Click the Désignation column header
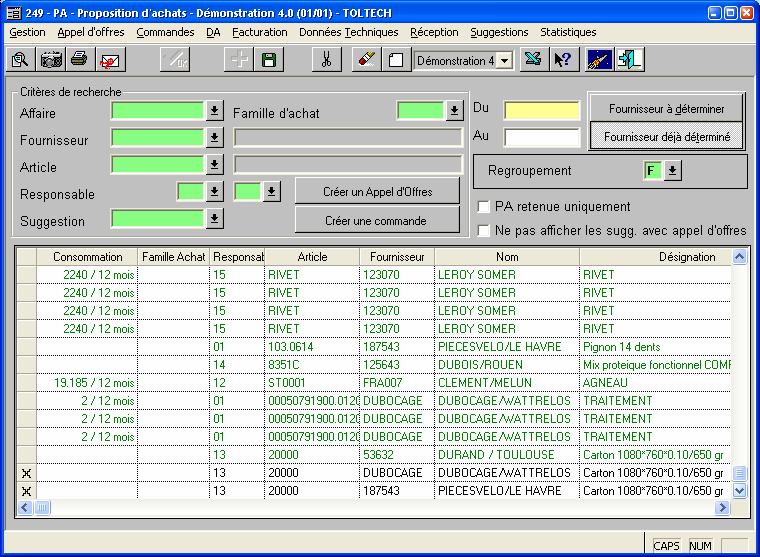This screenshot has width=760, height=557. coord(655,257)
